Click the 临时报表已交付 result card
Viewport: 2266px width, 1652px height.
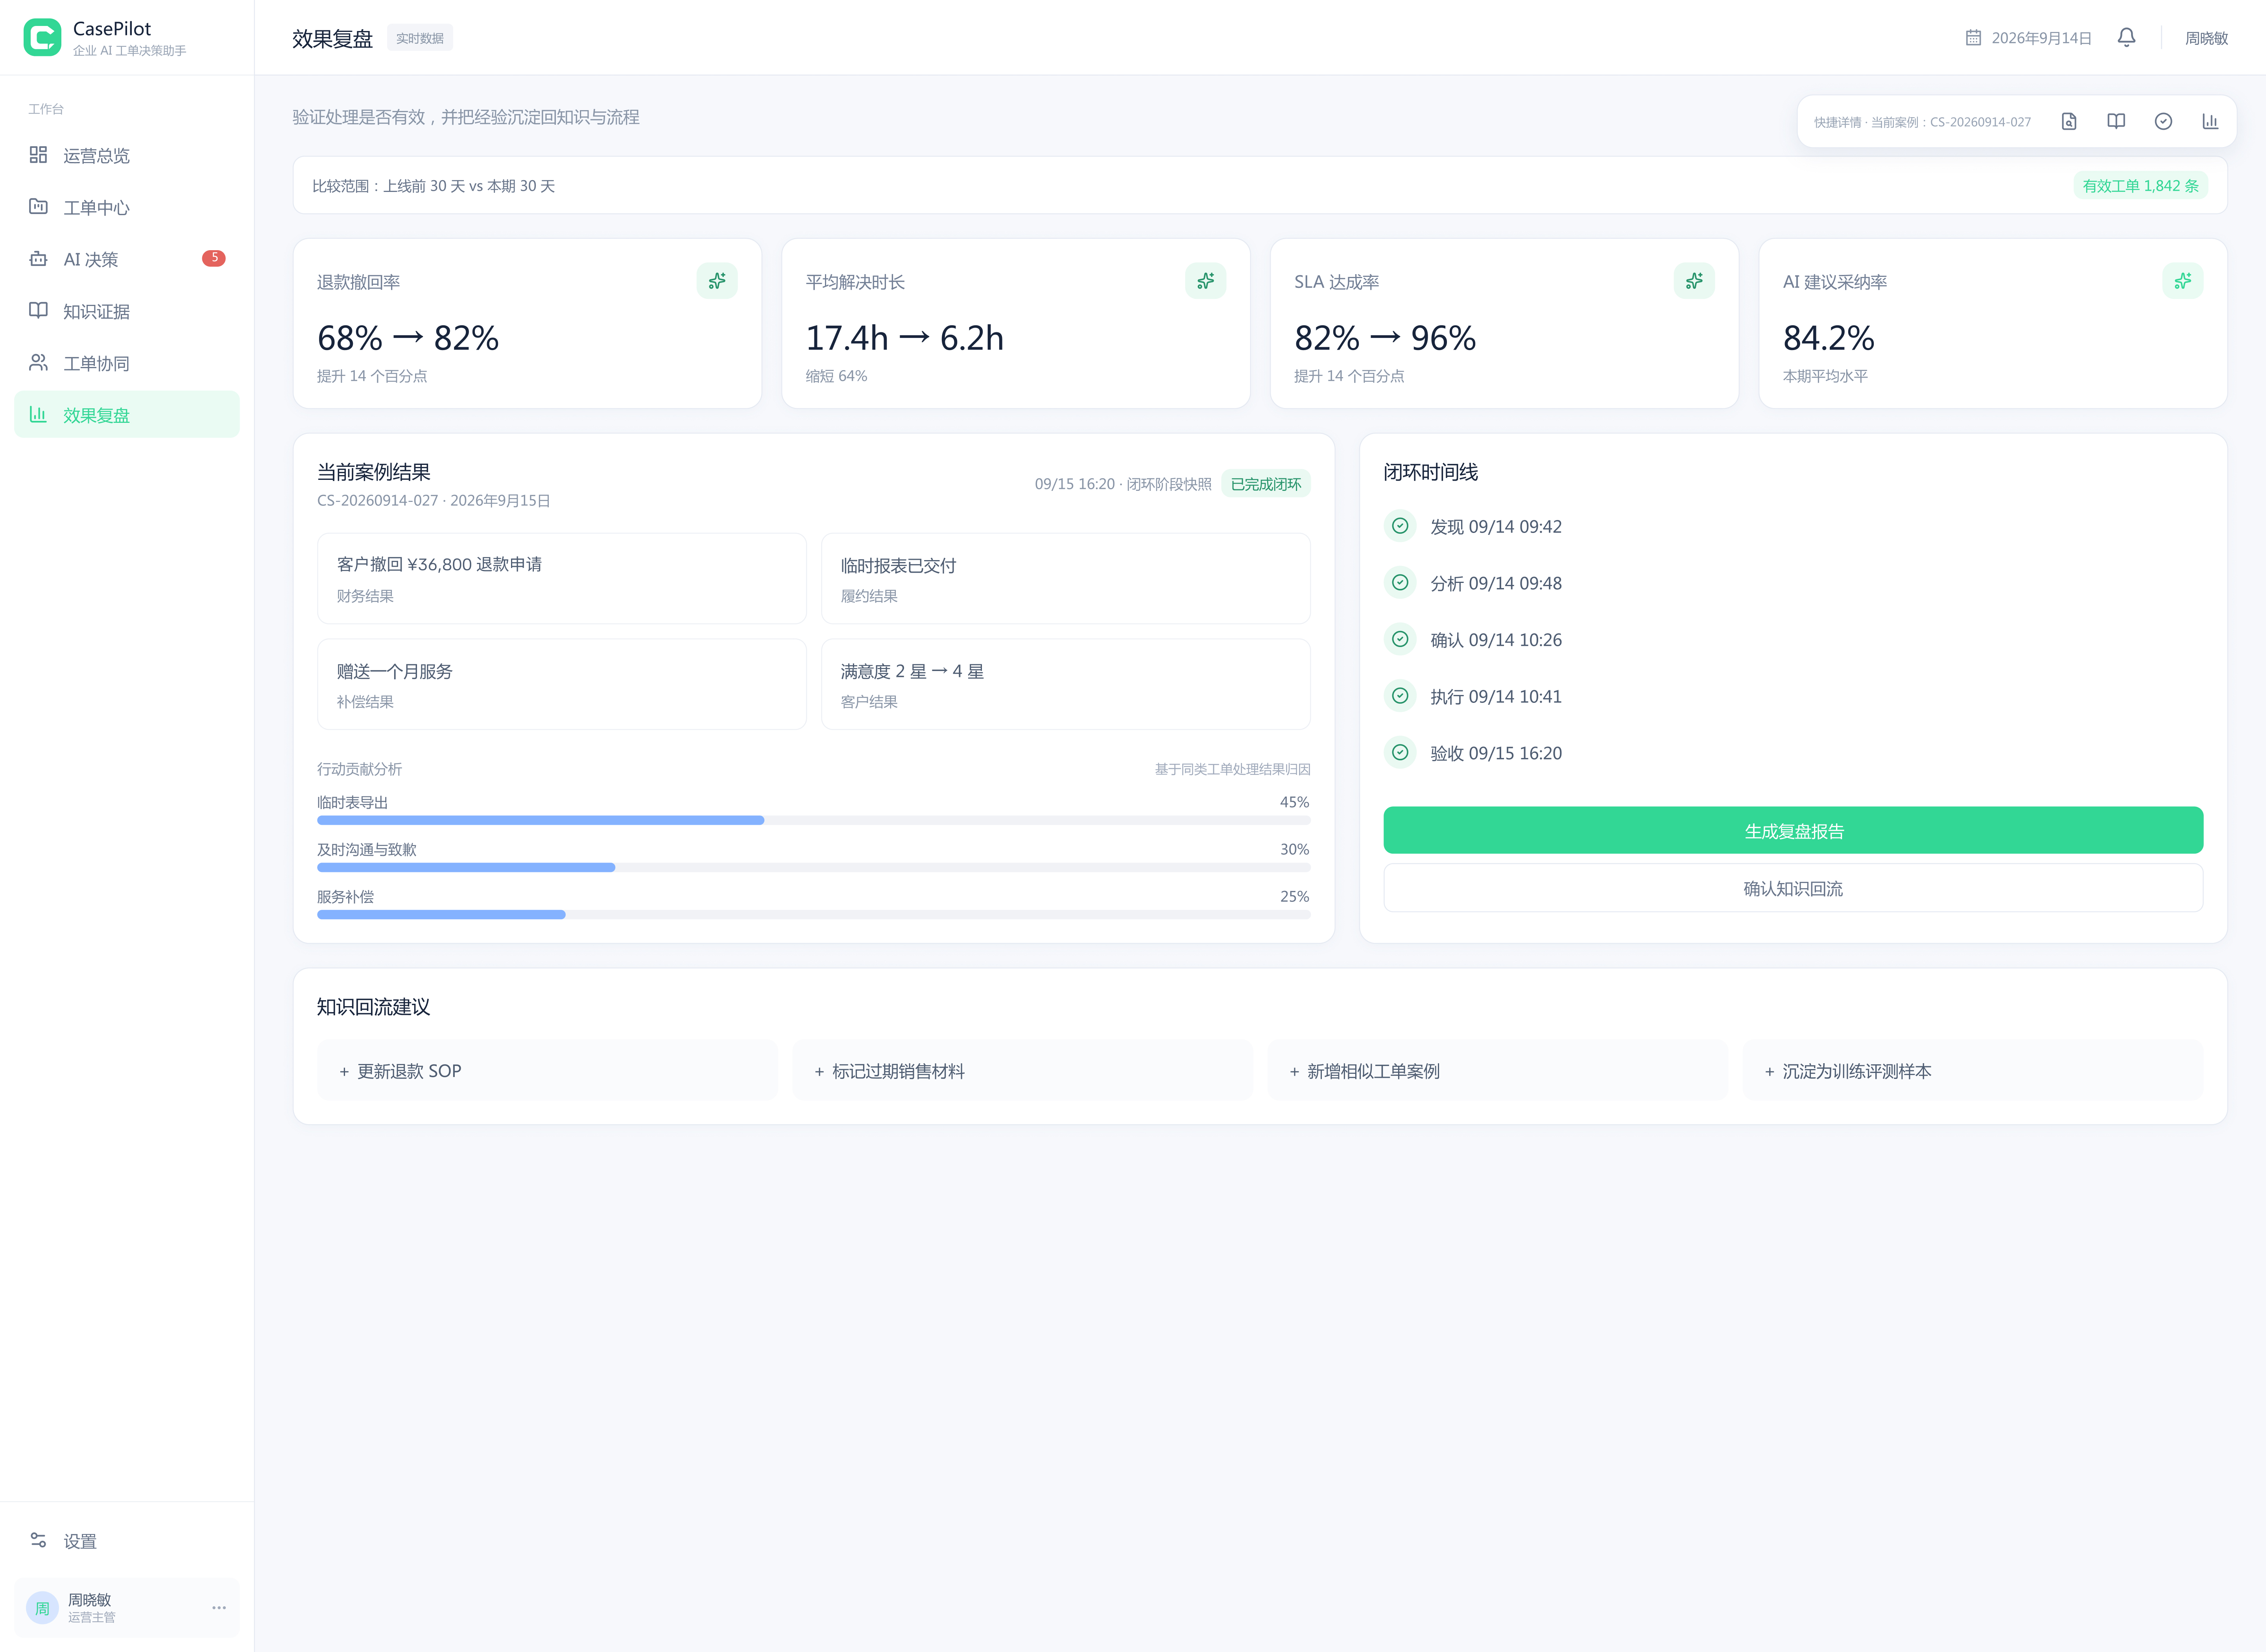pos(1066,578)
